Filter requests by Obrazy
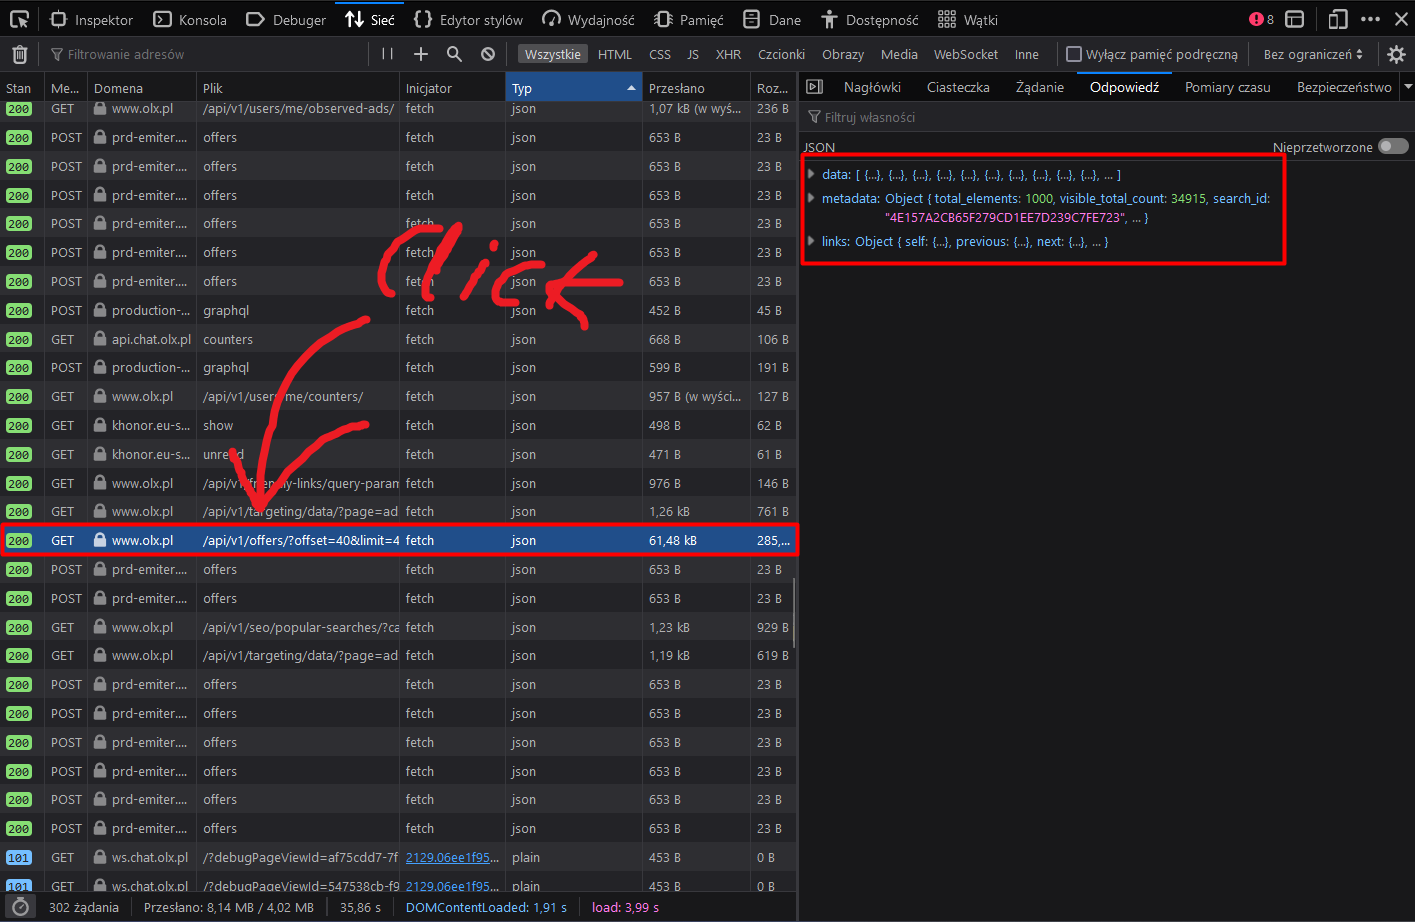This screenshot has height=922, width=1415. pos(843,54)
